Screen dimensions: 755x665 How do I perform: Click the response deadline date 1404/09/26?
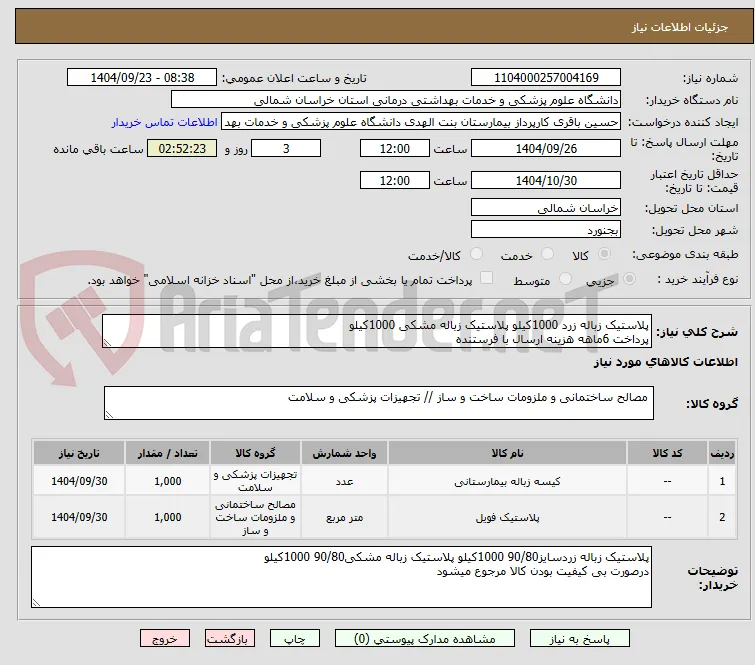pyautogui.click(x=546, y=148)
